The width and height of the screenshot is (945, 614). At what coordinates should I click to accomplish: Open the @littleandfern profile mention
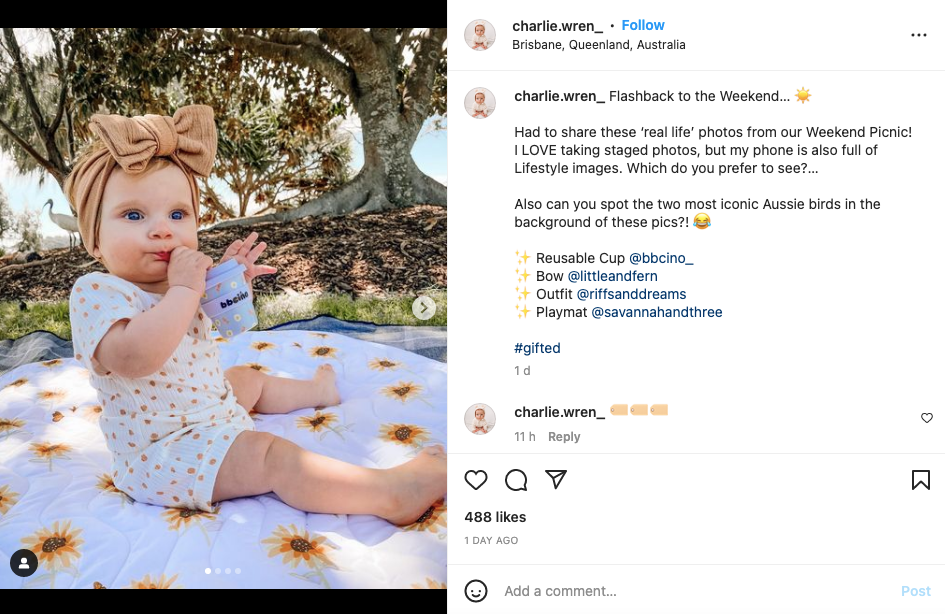(x=612, y=276)
